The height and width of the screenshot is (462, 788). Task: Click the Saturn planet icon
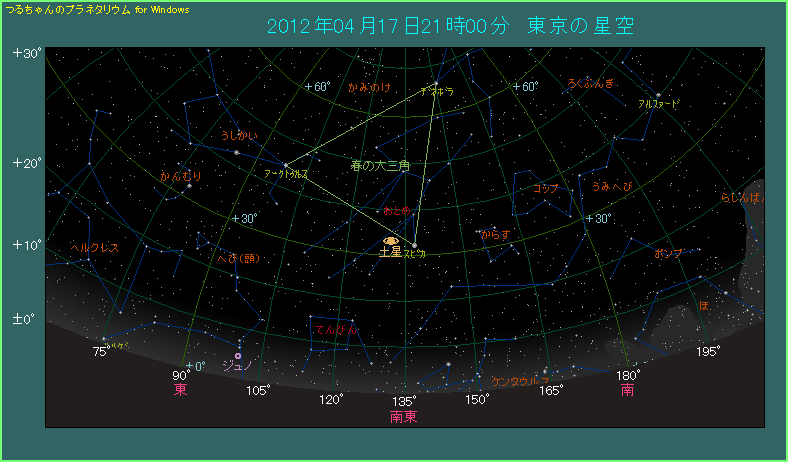pyautogui.click(x=391, y=241)
